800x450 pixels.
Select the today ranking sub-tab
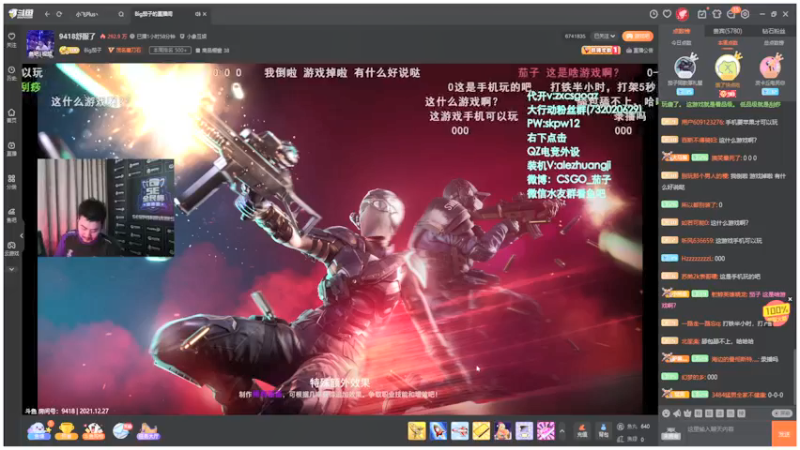(x=681, y=43)
